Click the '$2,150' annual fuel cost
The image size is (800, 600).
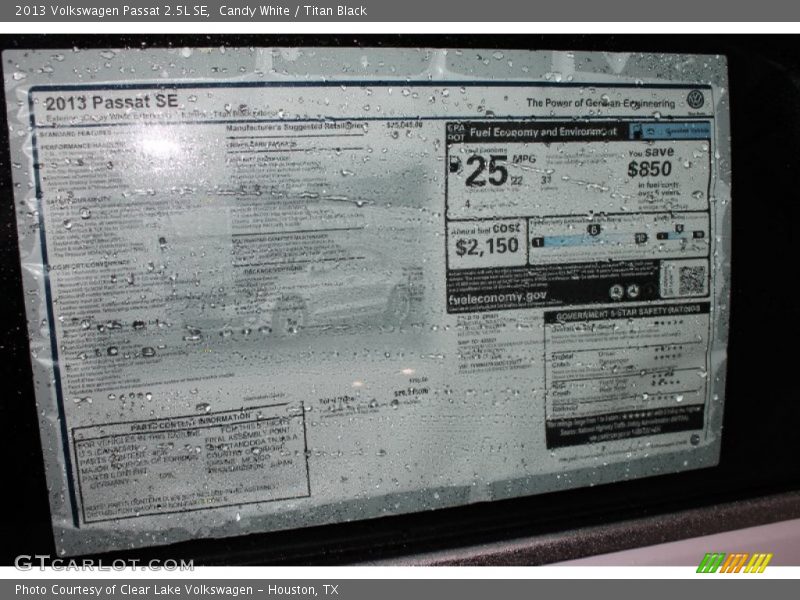click(x=487, y=247)
